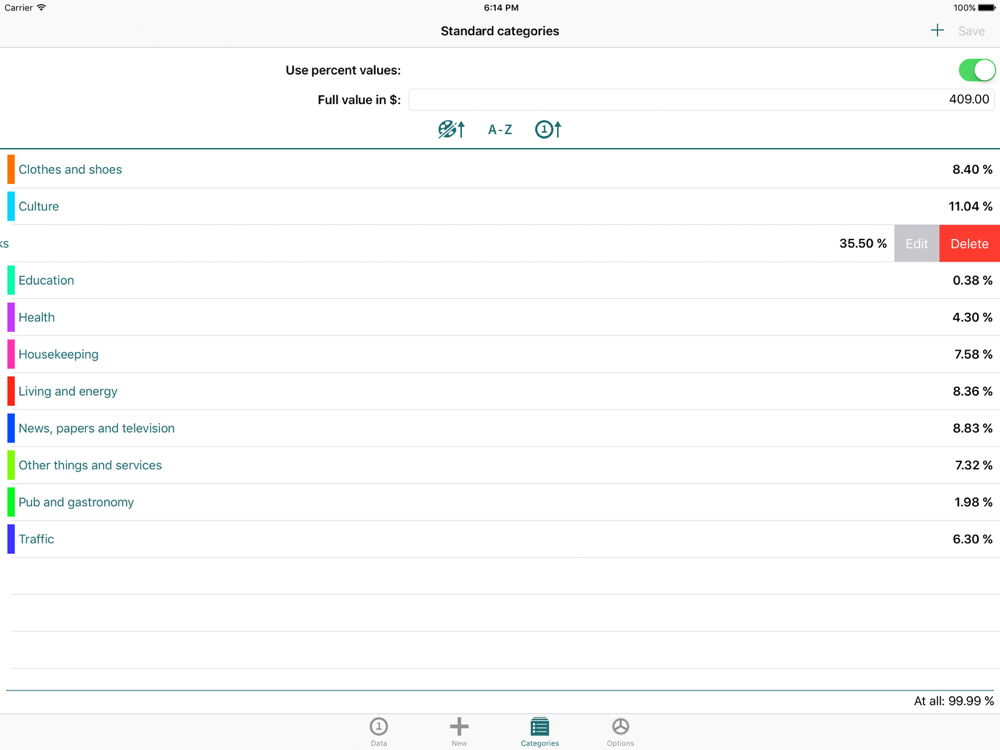Open Other things and services
The width and height of the screenshot is (1000, 750).
pos(500,465)
